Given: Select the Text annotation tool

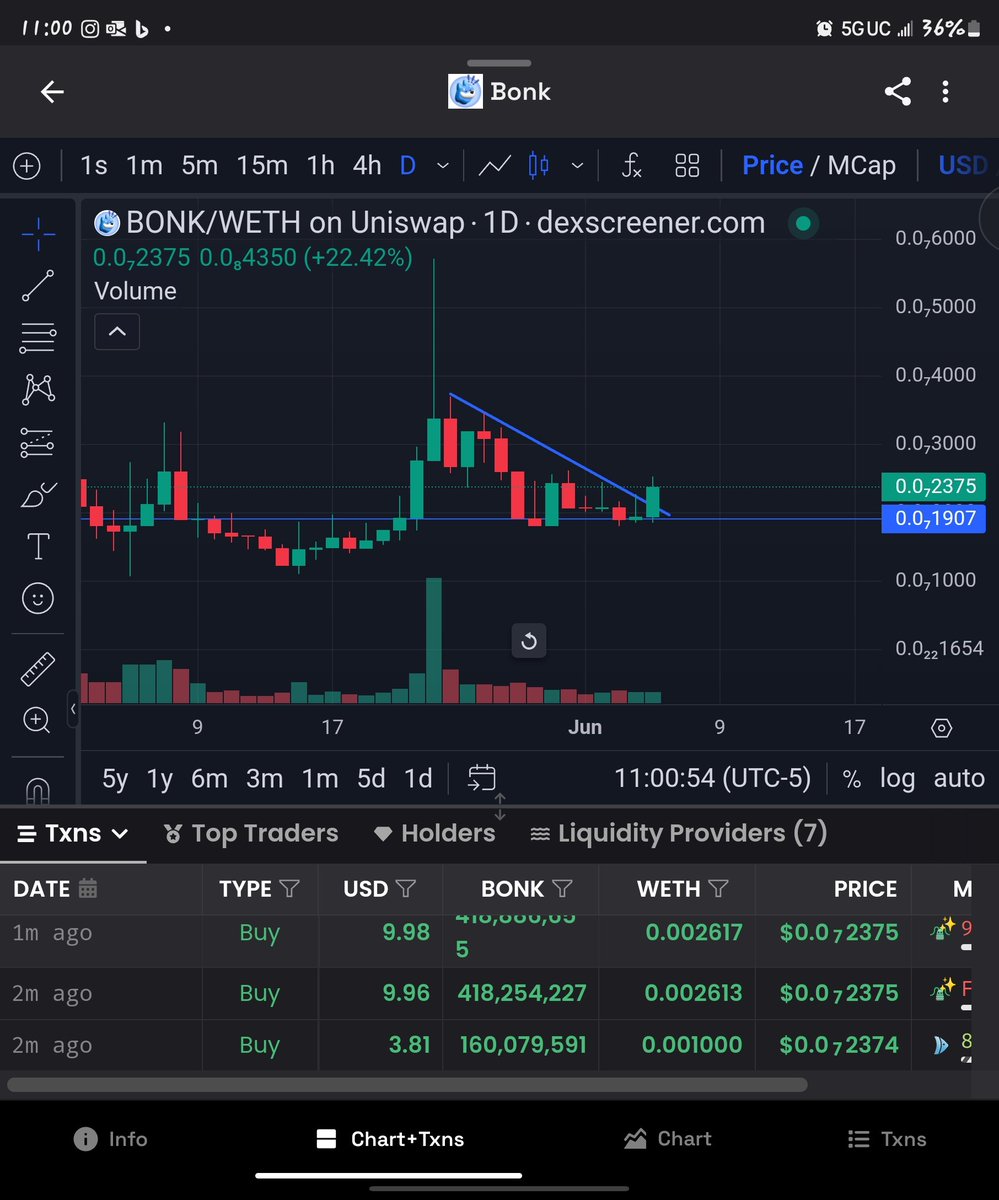Looking at the screenshot, I should pyautogui.click(x=38, y=546).
